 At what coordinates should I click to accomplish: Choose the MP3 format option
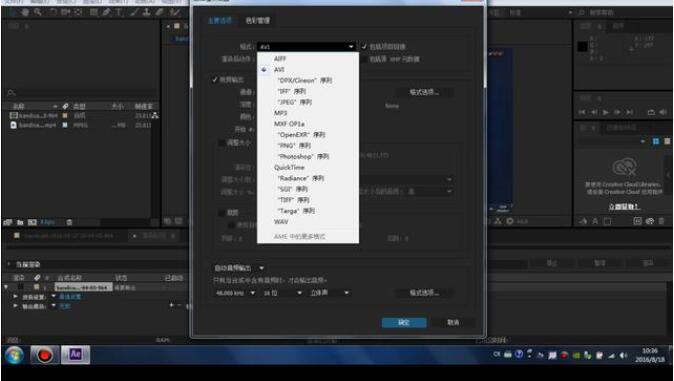pos(280,113)
